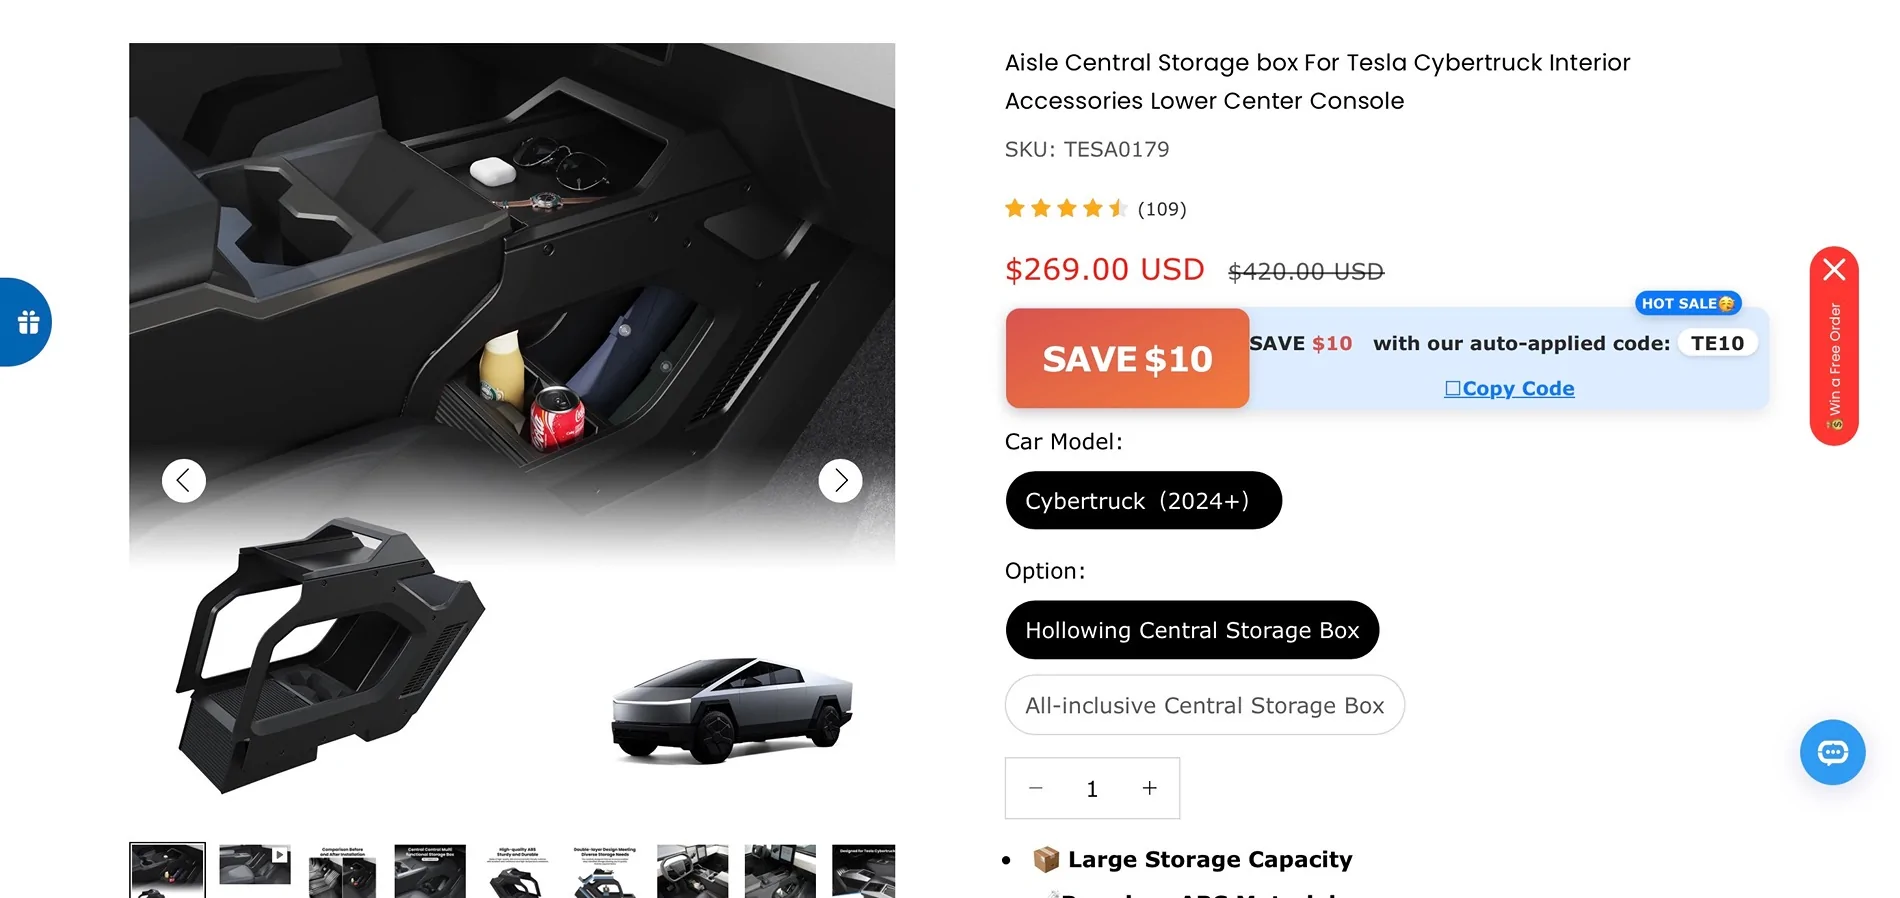1900x898 pixels.
Task: Close the Win a Free Order banner
Action: 1834,269
